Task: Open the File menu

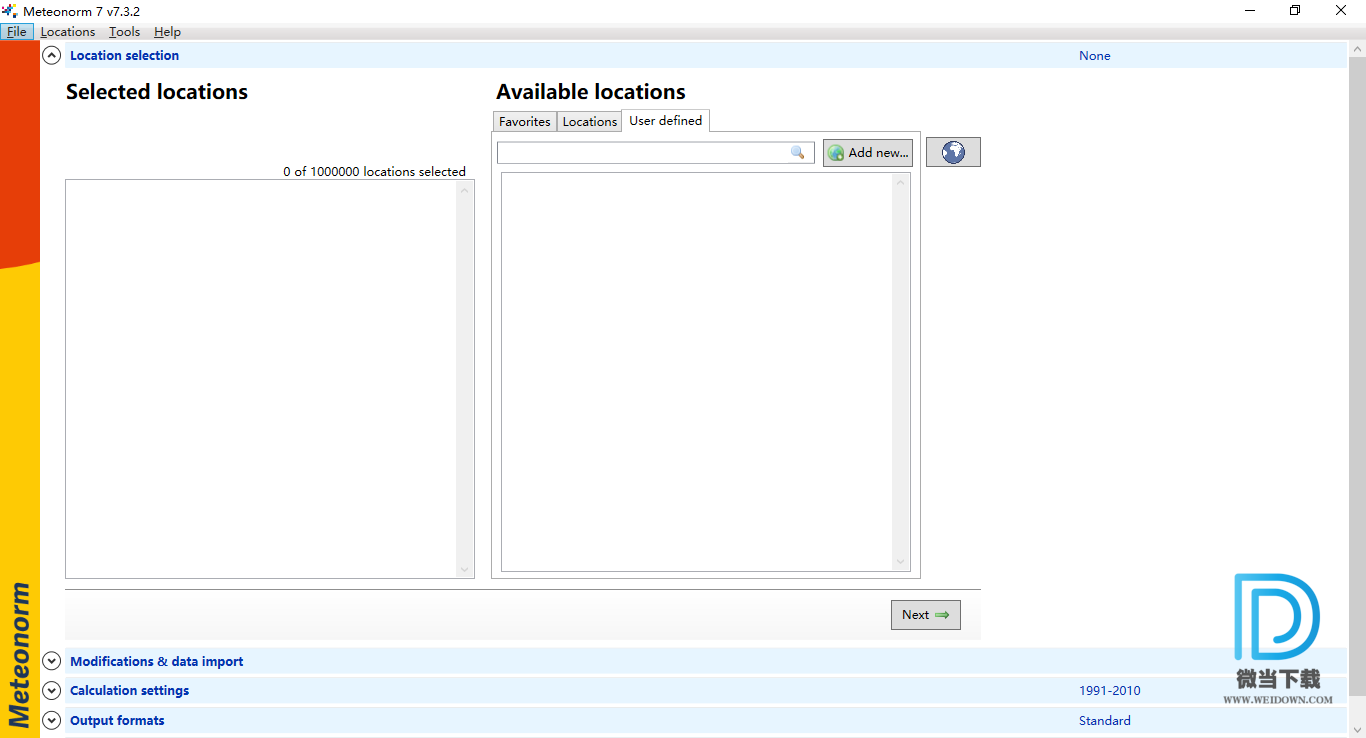Action: [17, 32]
